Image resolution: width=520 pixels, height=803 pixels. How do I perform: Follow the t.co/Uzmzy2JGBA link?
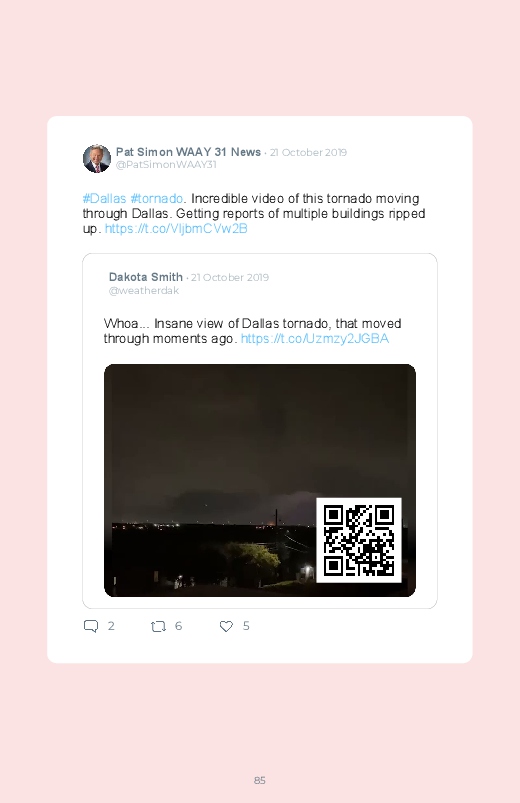(x=315, y=339)
